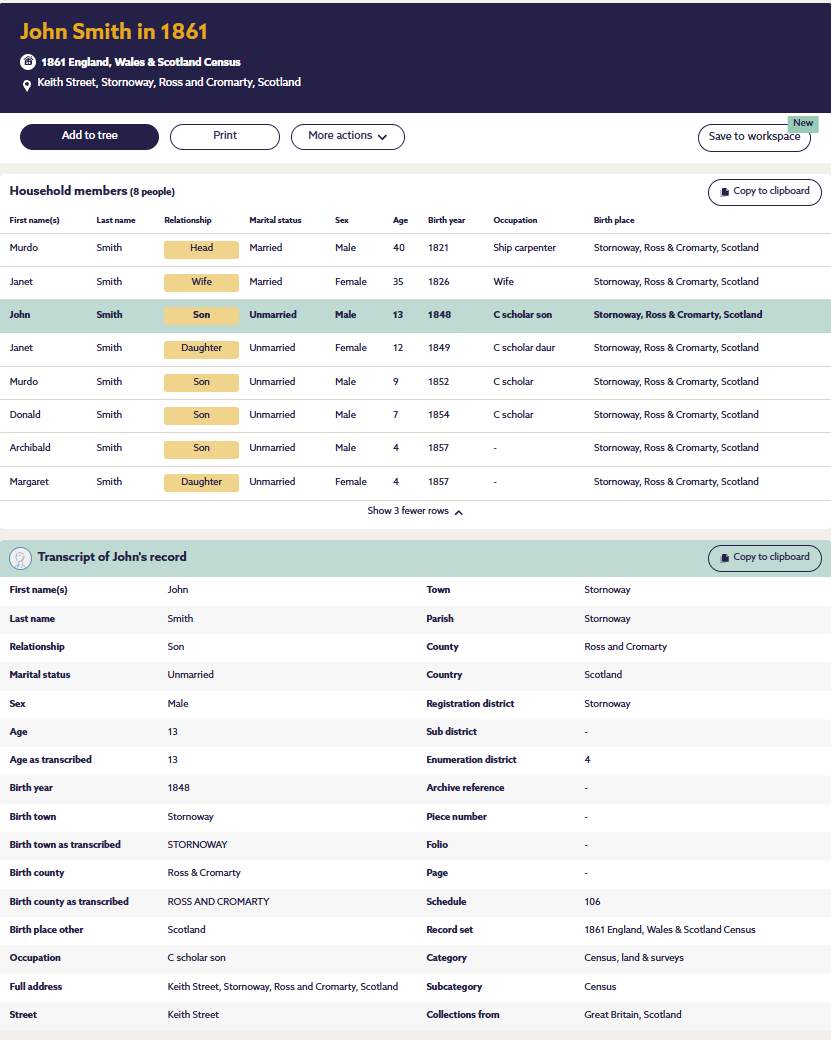Viewport: 831px width, 1040px height.
Task: Click the Subcategory value Census
Action: tap(600, 986)
